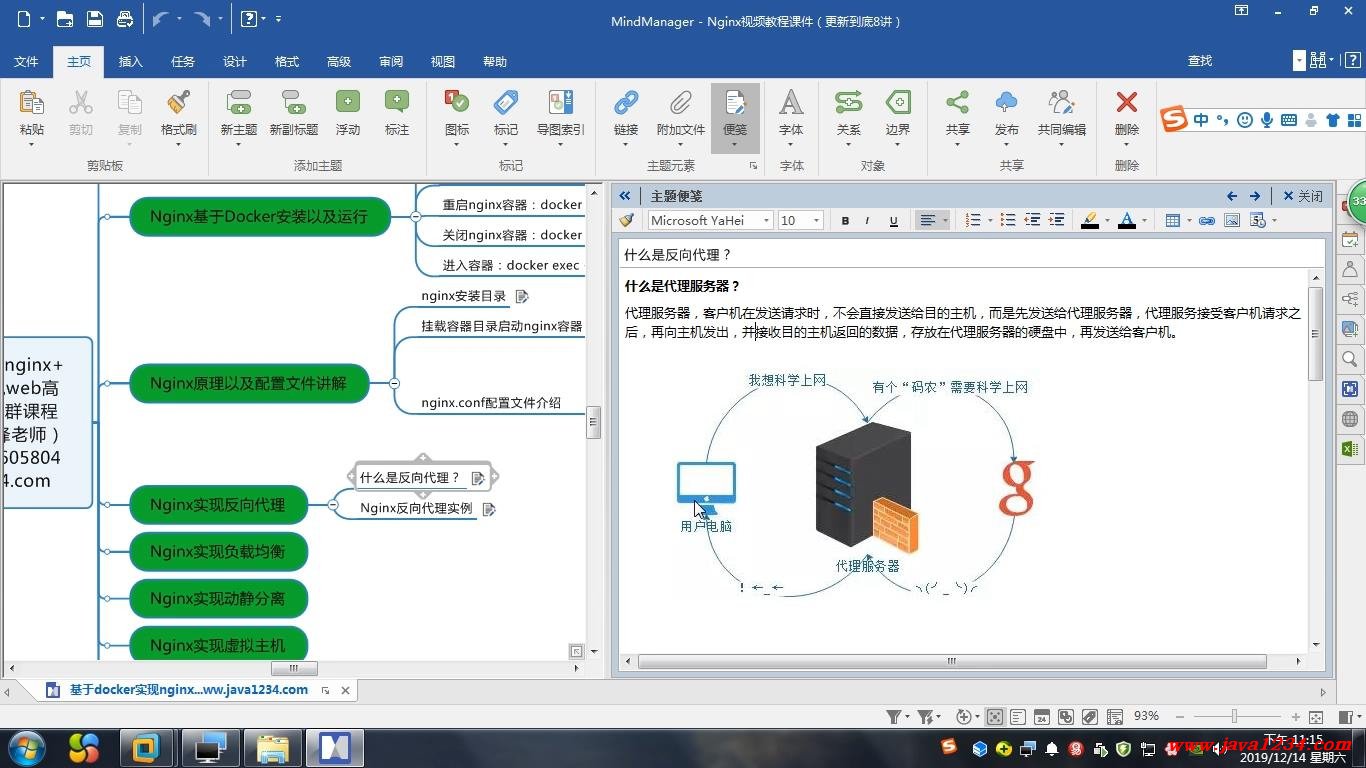Toggle numbered list in notes toolbar
Viewport: 1366px width, 768px height.
pyautogui.click(x=972, y=220)
